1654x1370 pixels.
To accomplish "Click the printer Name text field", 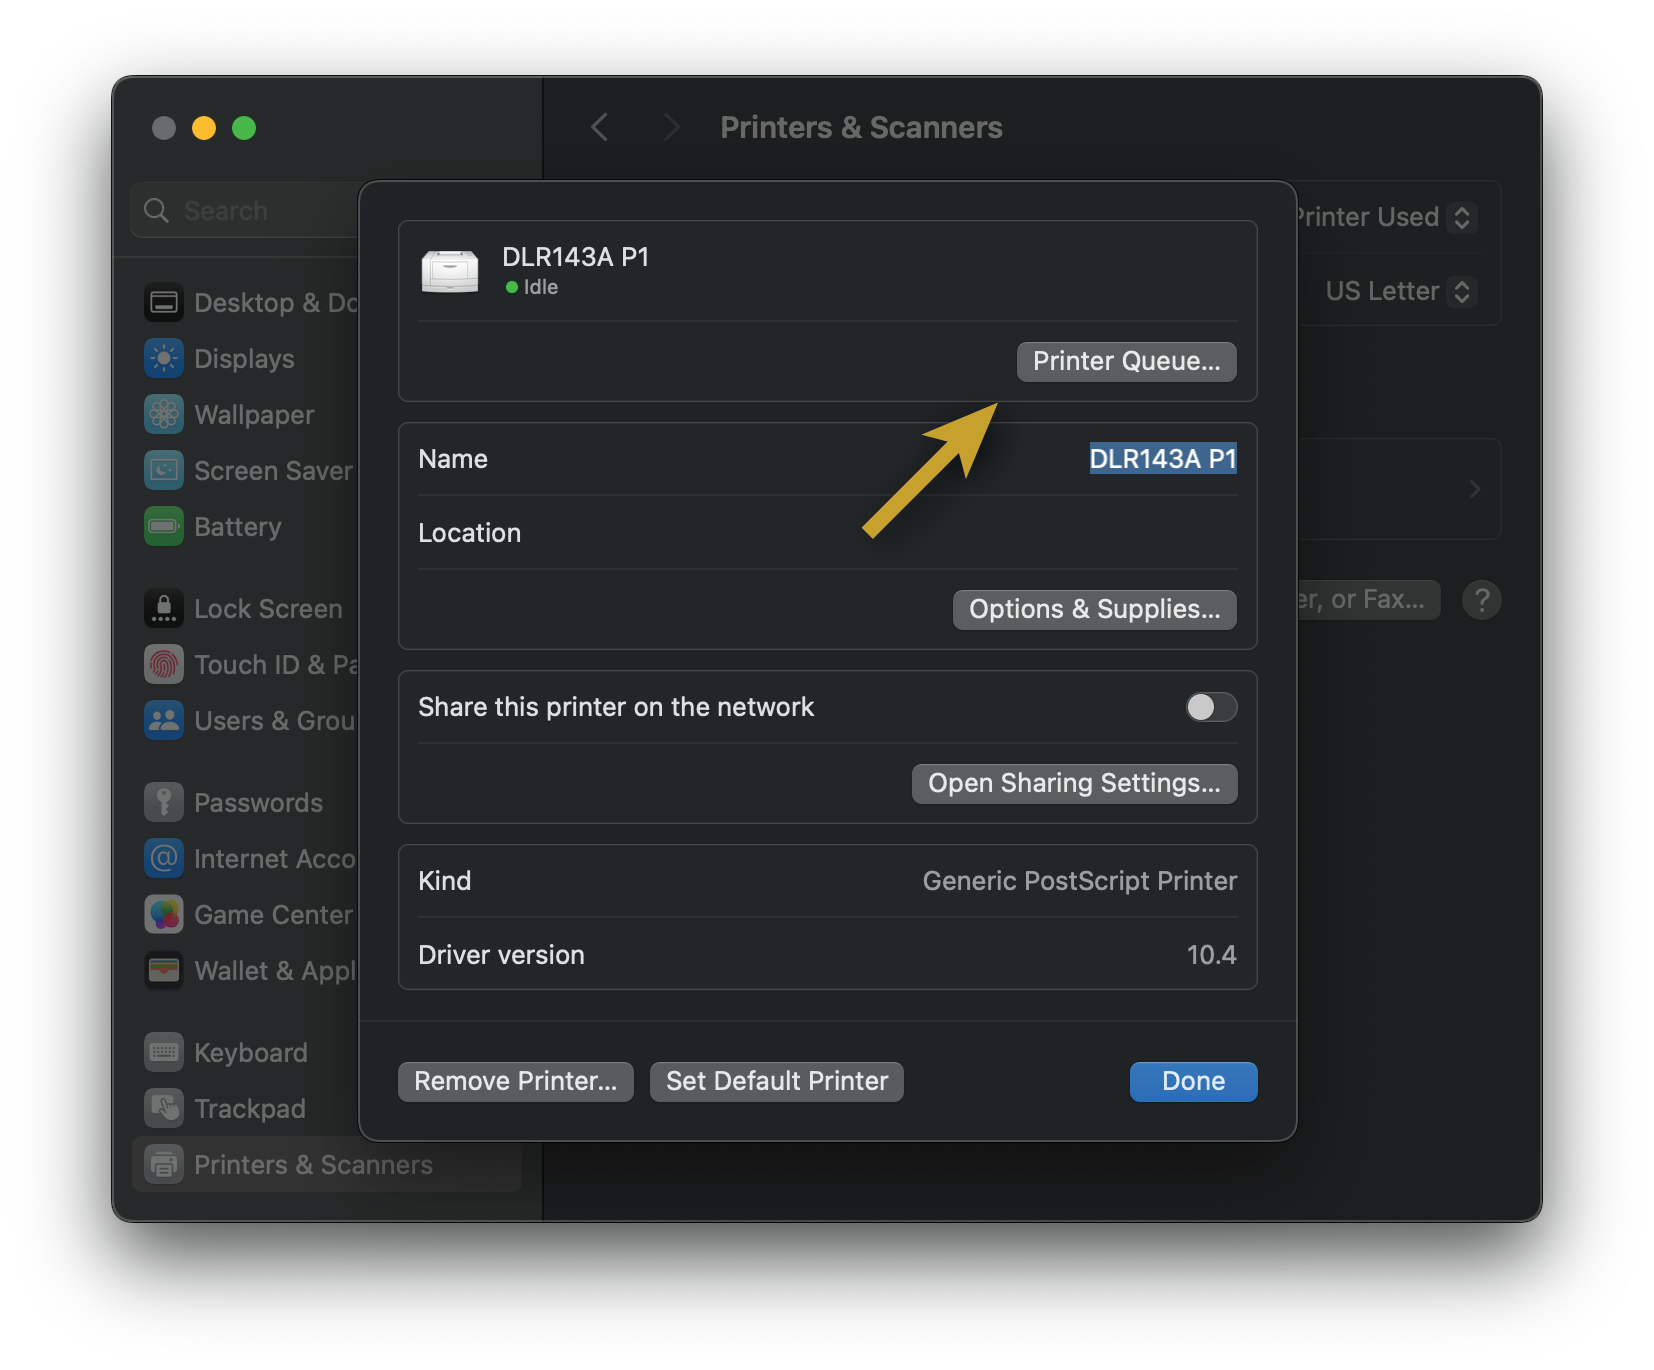I will pos(1162,459).
